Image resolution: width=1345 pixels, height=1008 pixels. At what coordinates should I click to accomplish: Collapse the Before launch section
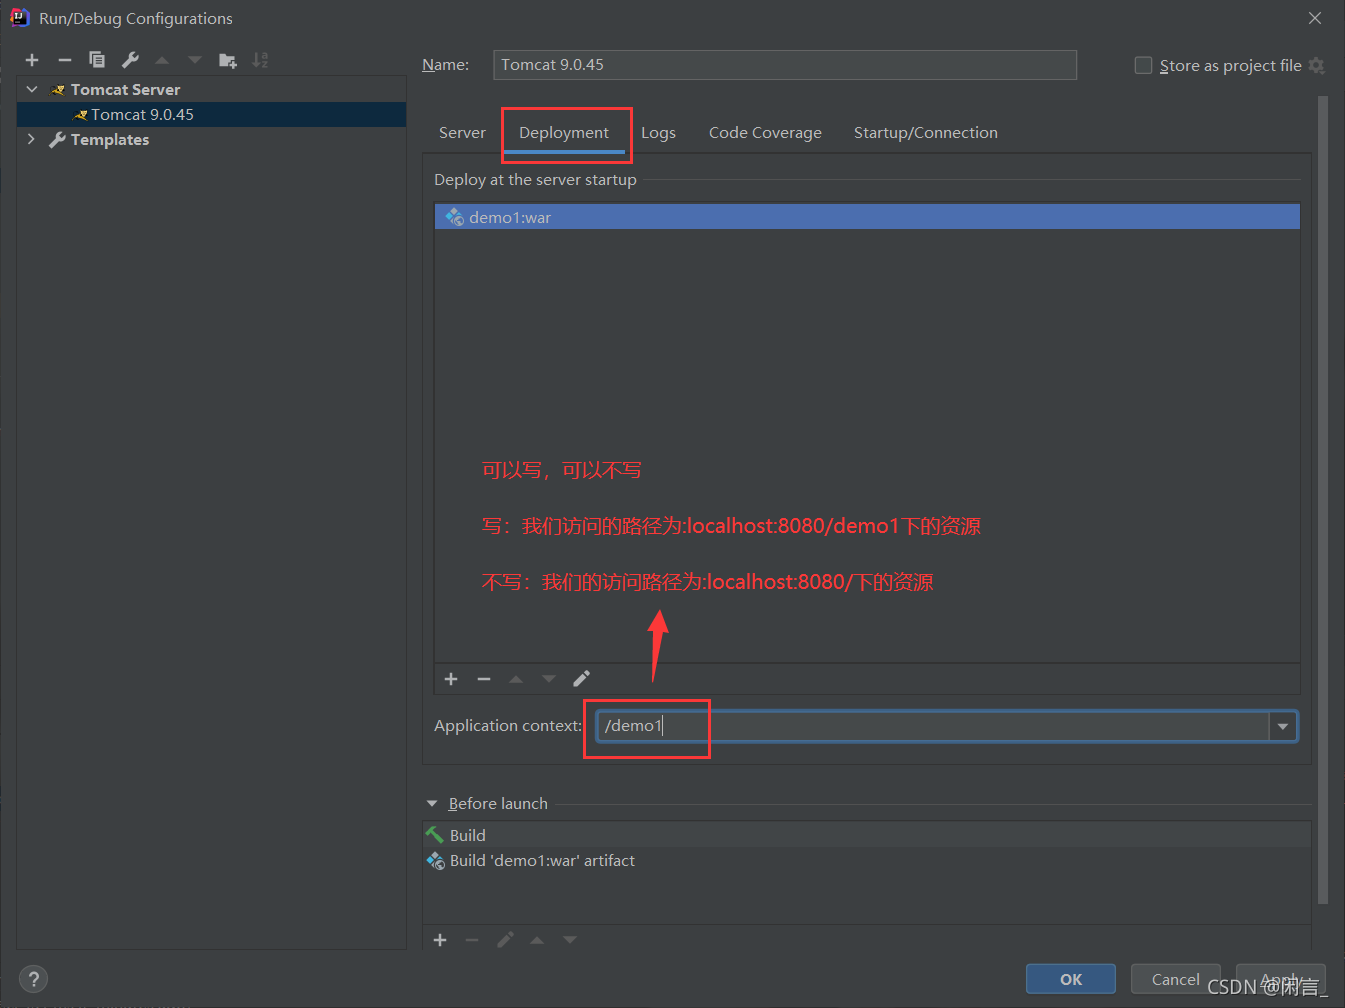tap(432, 803)
